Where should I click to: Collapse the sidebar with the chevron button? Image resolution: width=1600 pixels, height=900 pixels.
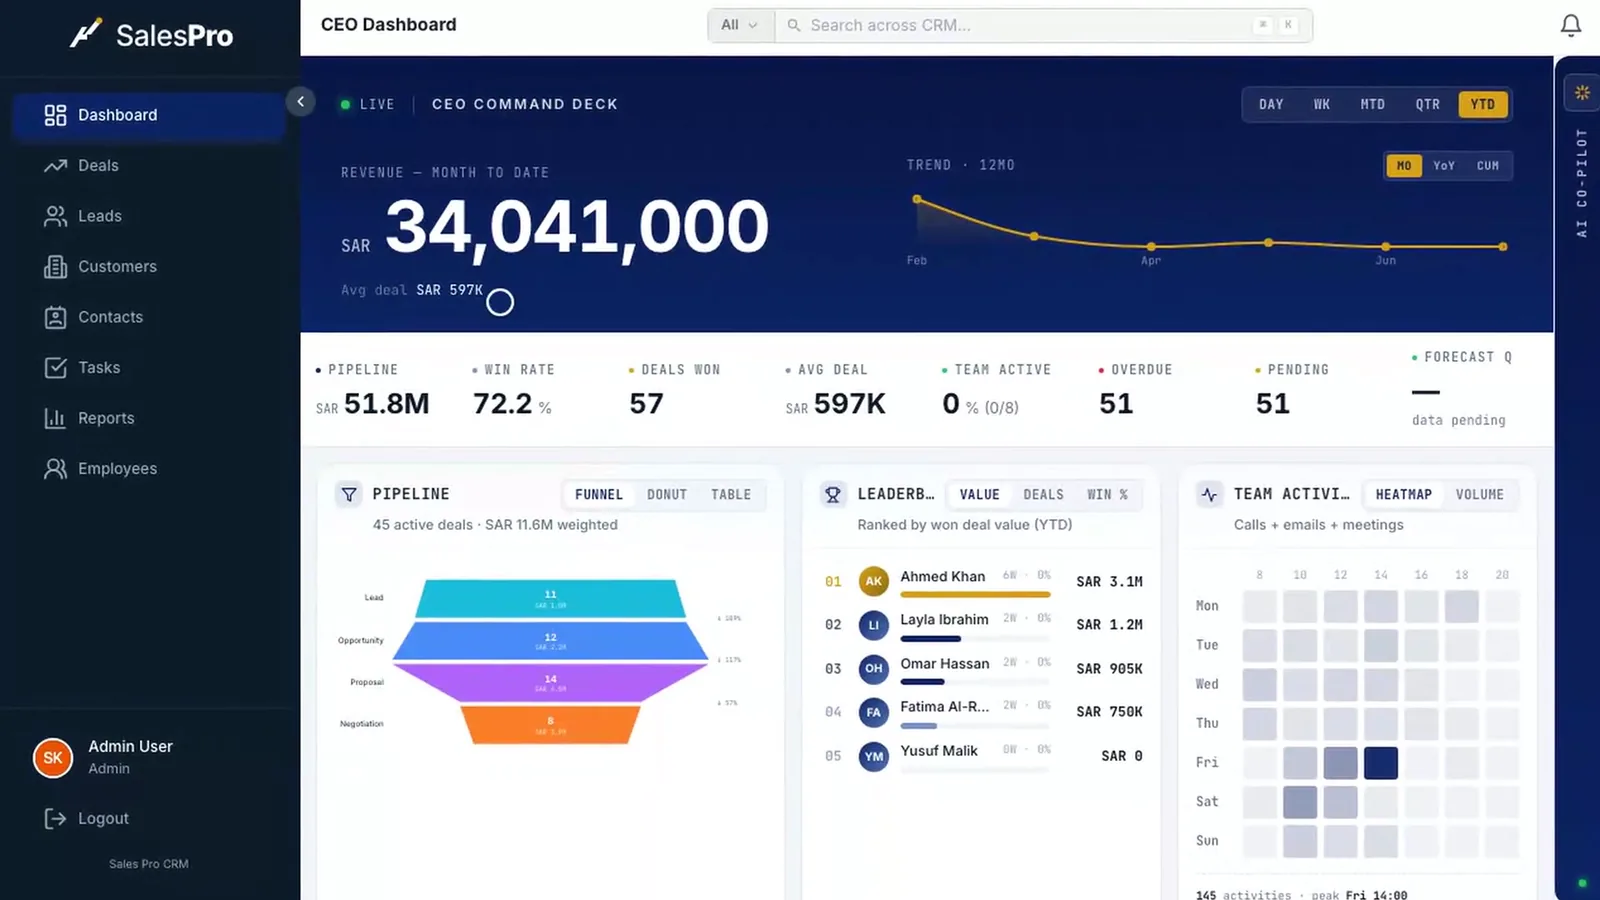coord(300,101)
